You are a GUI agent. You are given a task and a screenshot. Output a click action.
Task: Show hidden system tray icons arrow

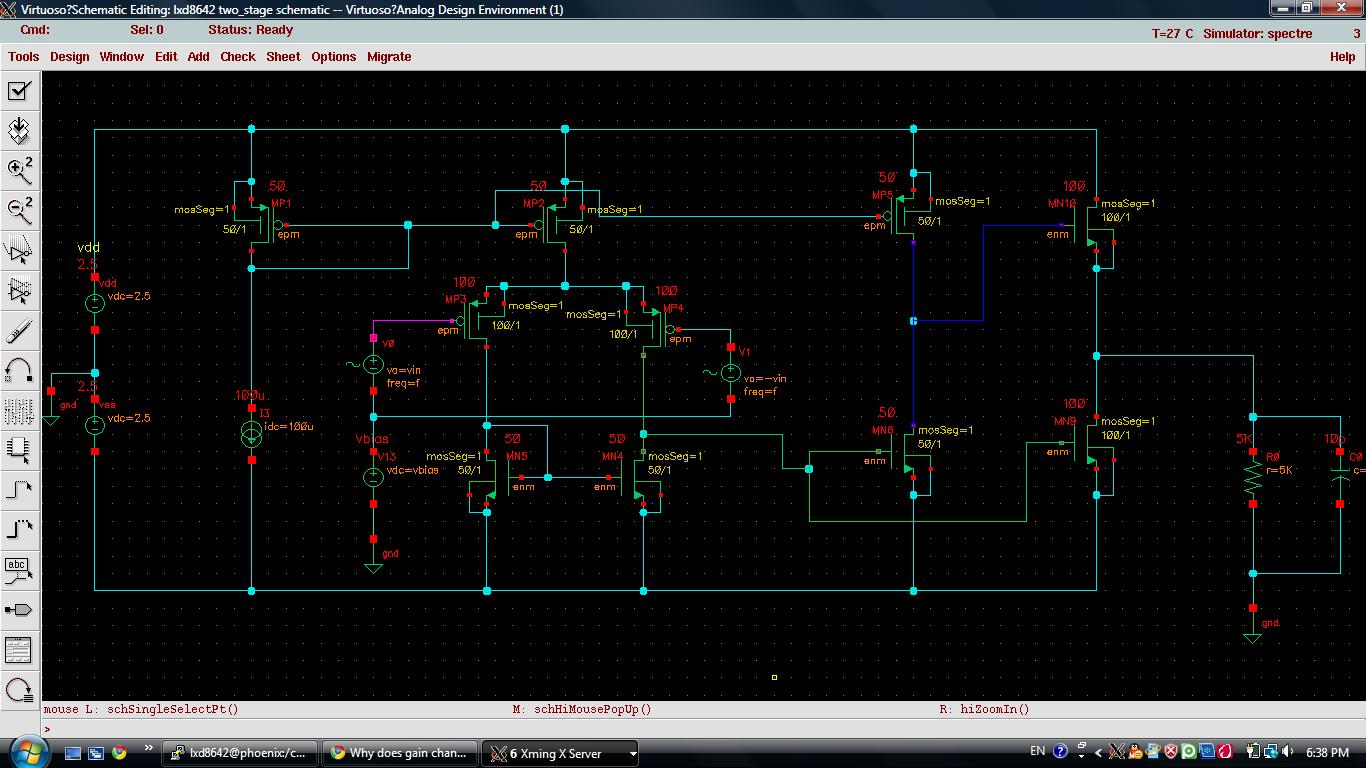pyautogui.click(x=1098, y=752)
